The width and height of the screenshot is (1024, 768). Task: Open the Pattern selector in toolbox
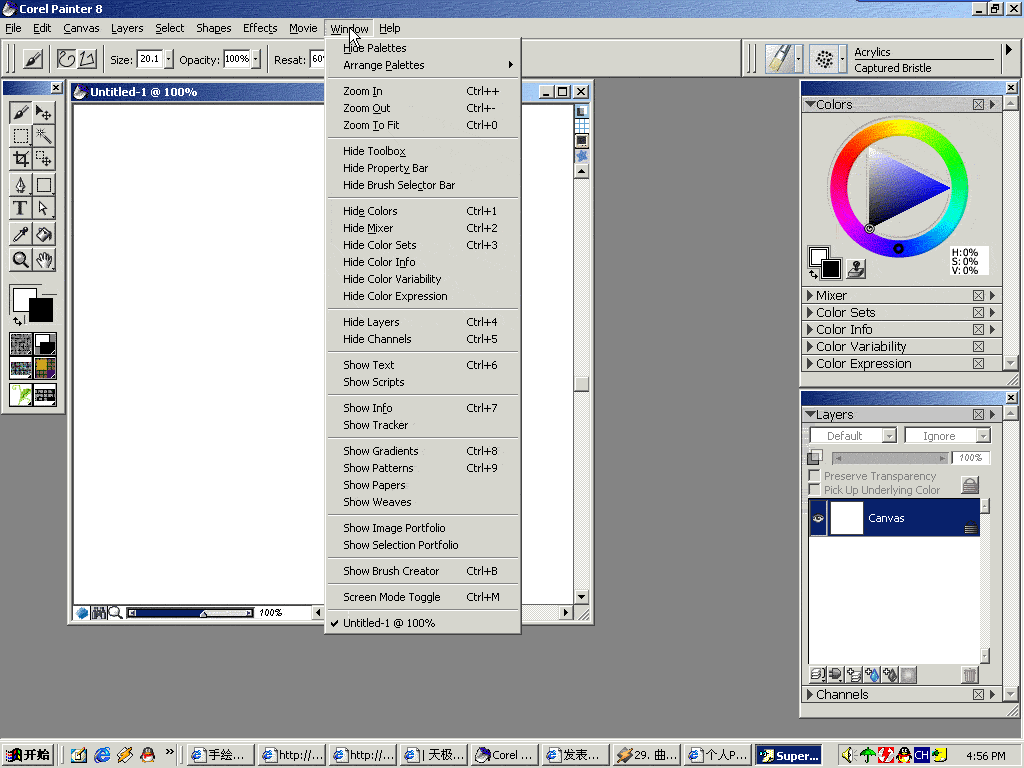21,368
